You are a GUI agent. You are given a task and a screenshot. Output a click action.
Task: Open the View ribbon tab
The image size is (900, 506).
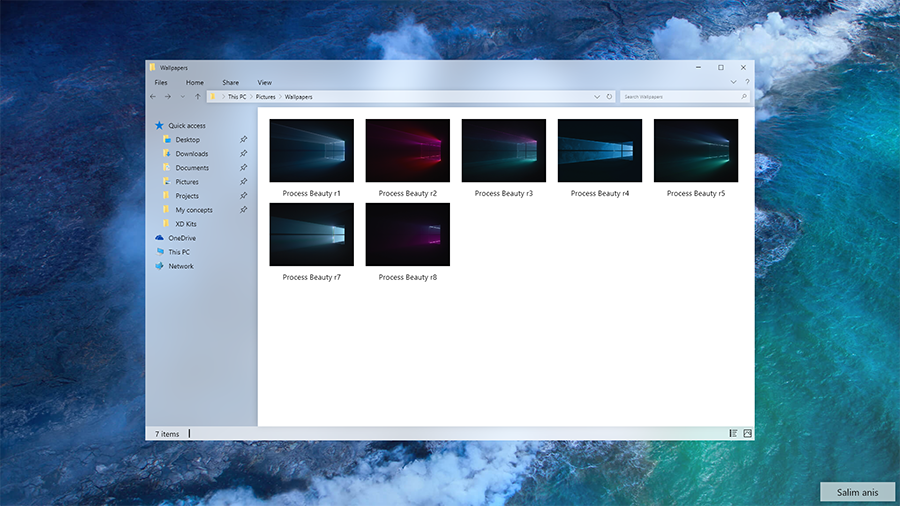tap(265, 83)
